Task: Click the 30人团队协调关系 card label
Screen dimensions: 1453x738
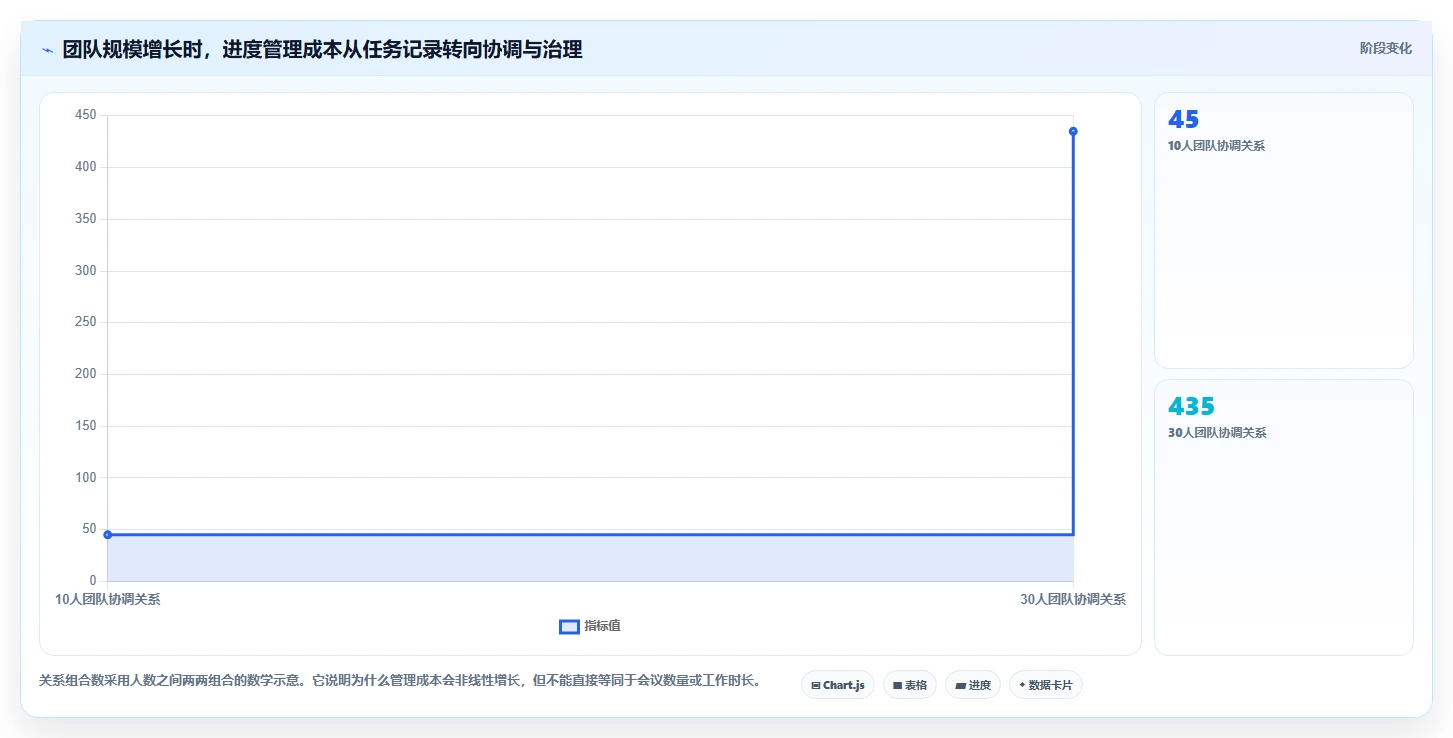Action: pos(1217,433)
